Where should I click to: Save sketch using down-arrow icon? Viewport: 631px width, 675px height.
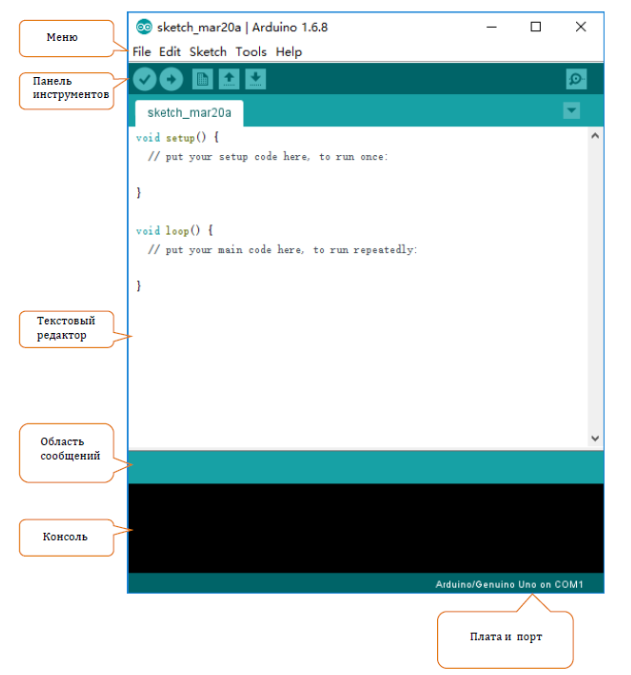click(x=256, y=79)
